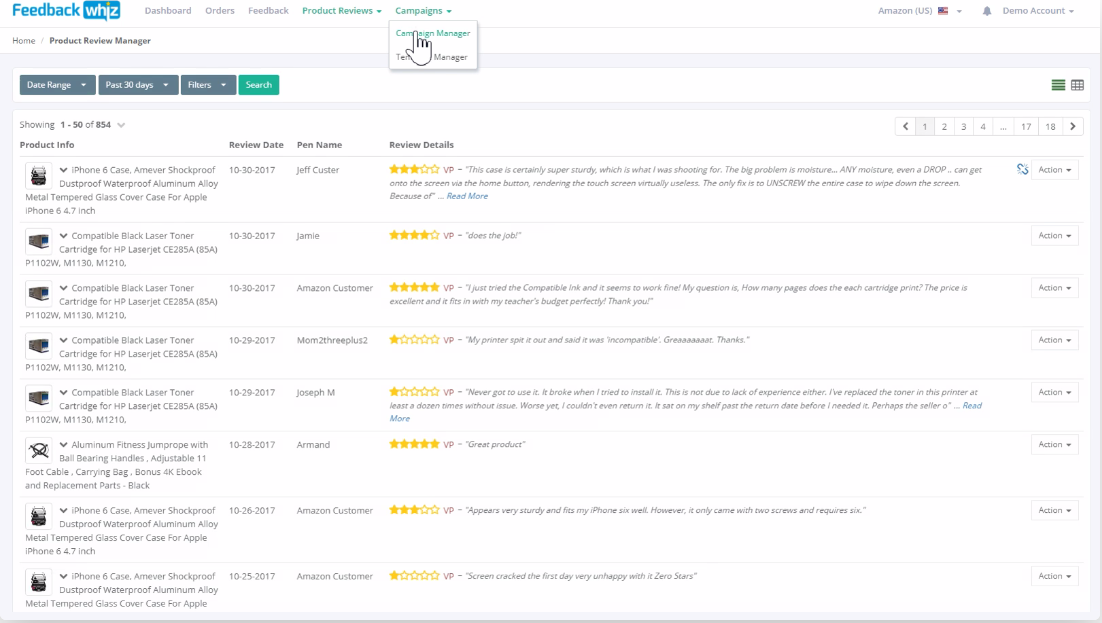The height and width of the screenshot is (623, 1102).
Task: Open the jumprope product thumbnail
Action: [39, 450]
